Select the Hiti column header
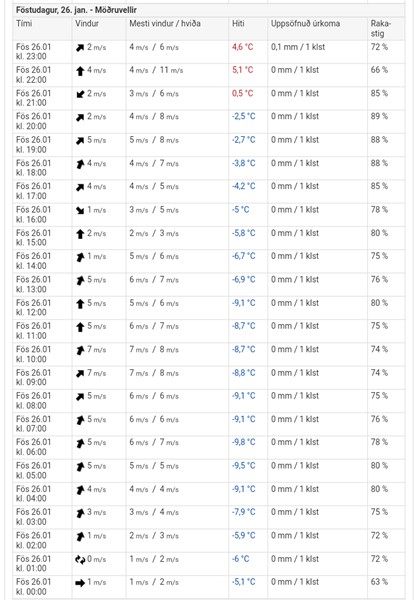Screen dimensions: 414x600 point(238,23)
